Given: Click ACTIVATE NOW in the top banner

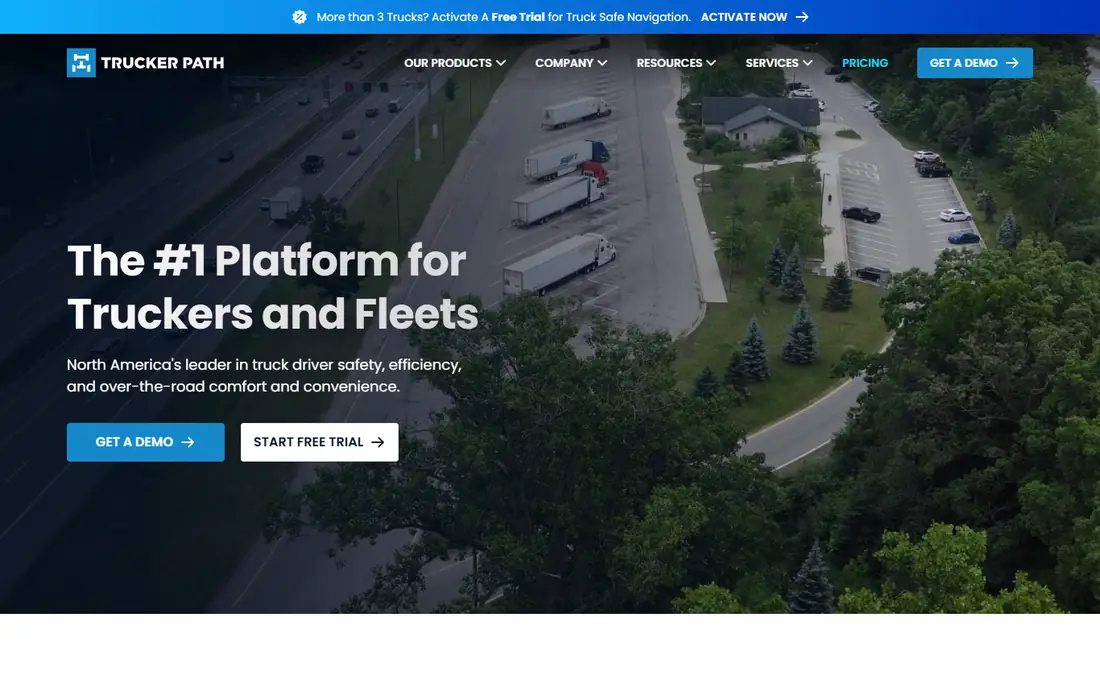Looking at the screenshot, I should click(x=744, y=17).
